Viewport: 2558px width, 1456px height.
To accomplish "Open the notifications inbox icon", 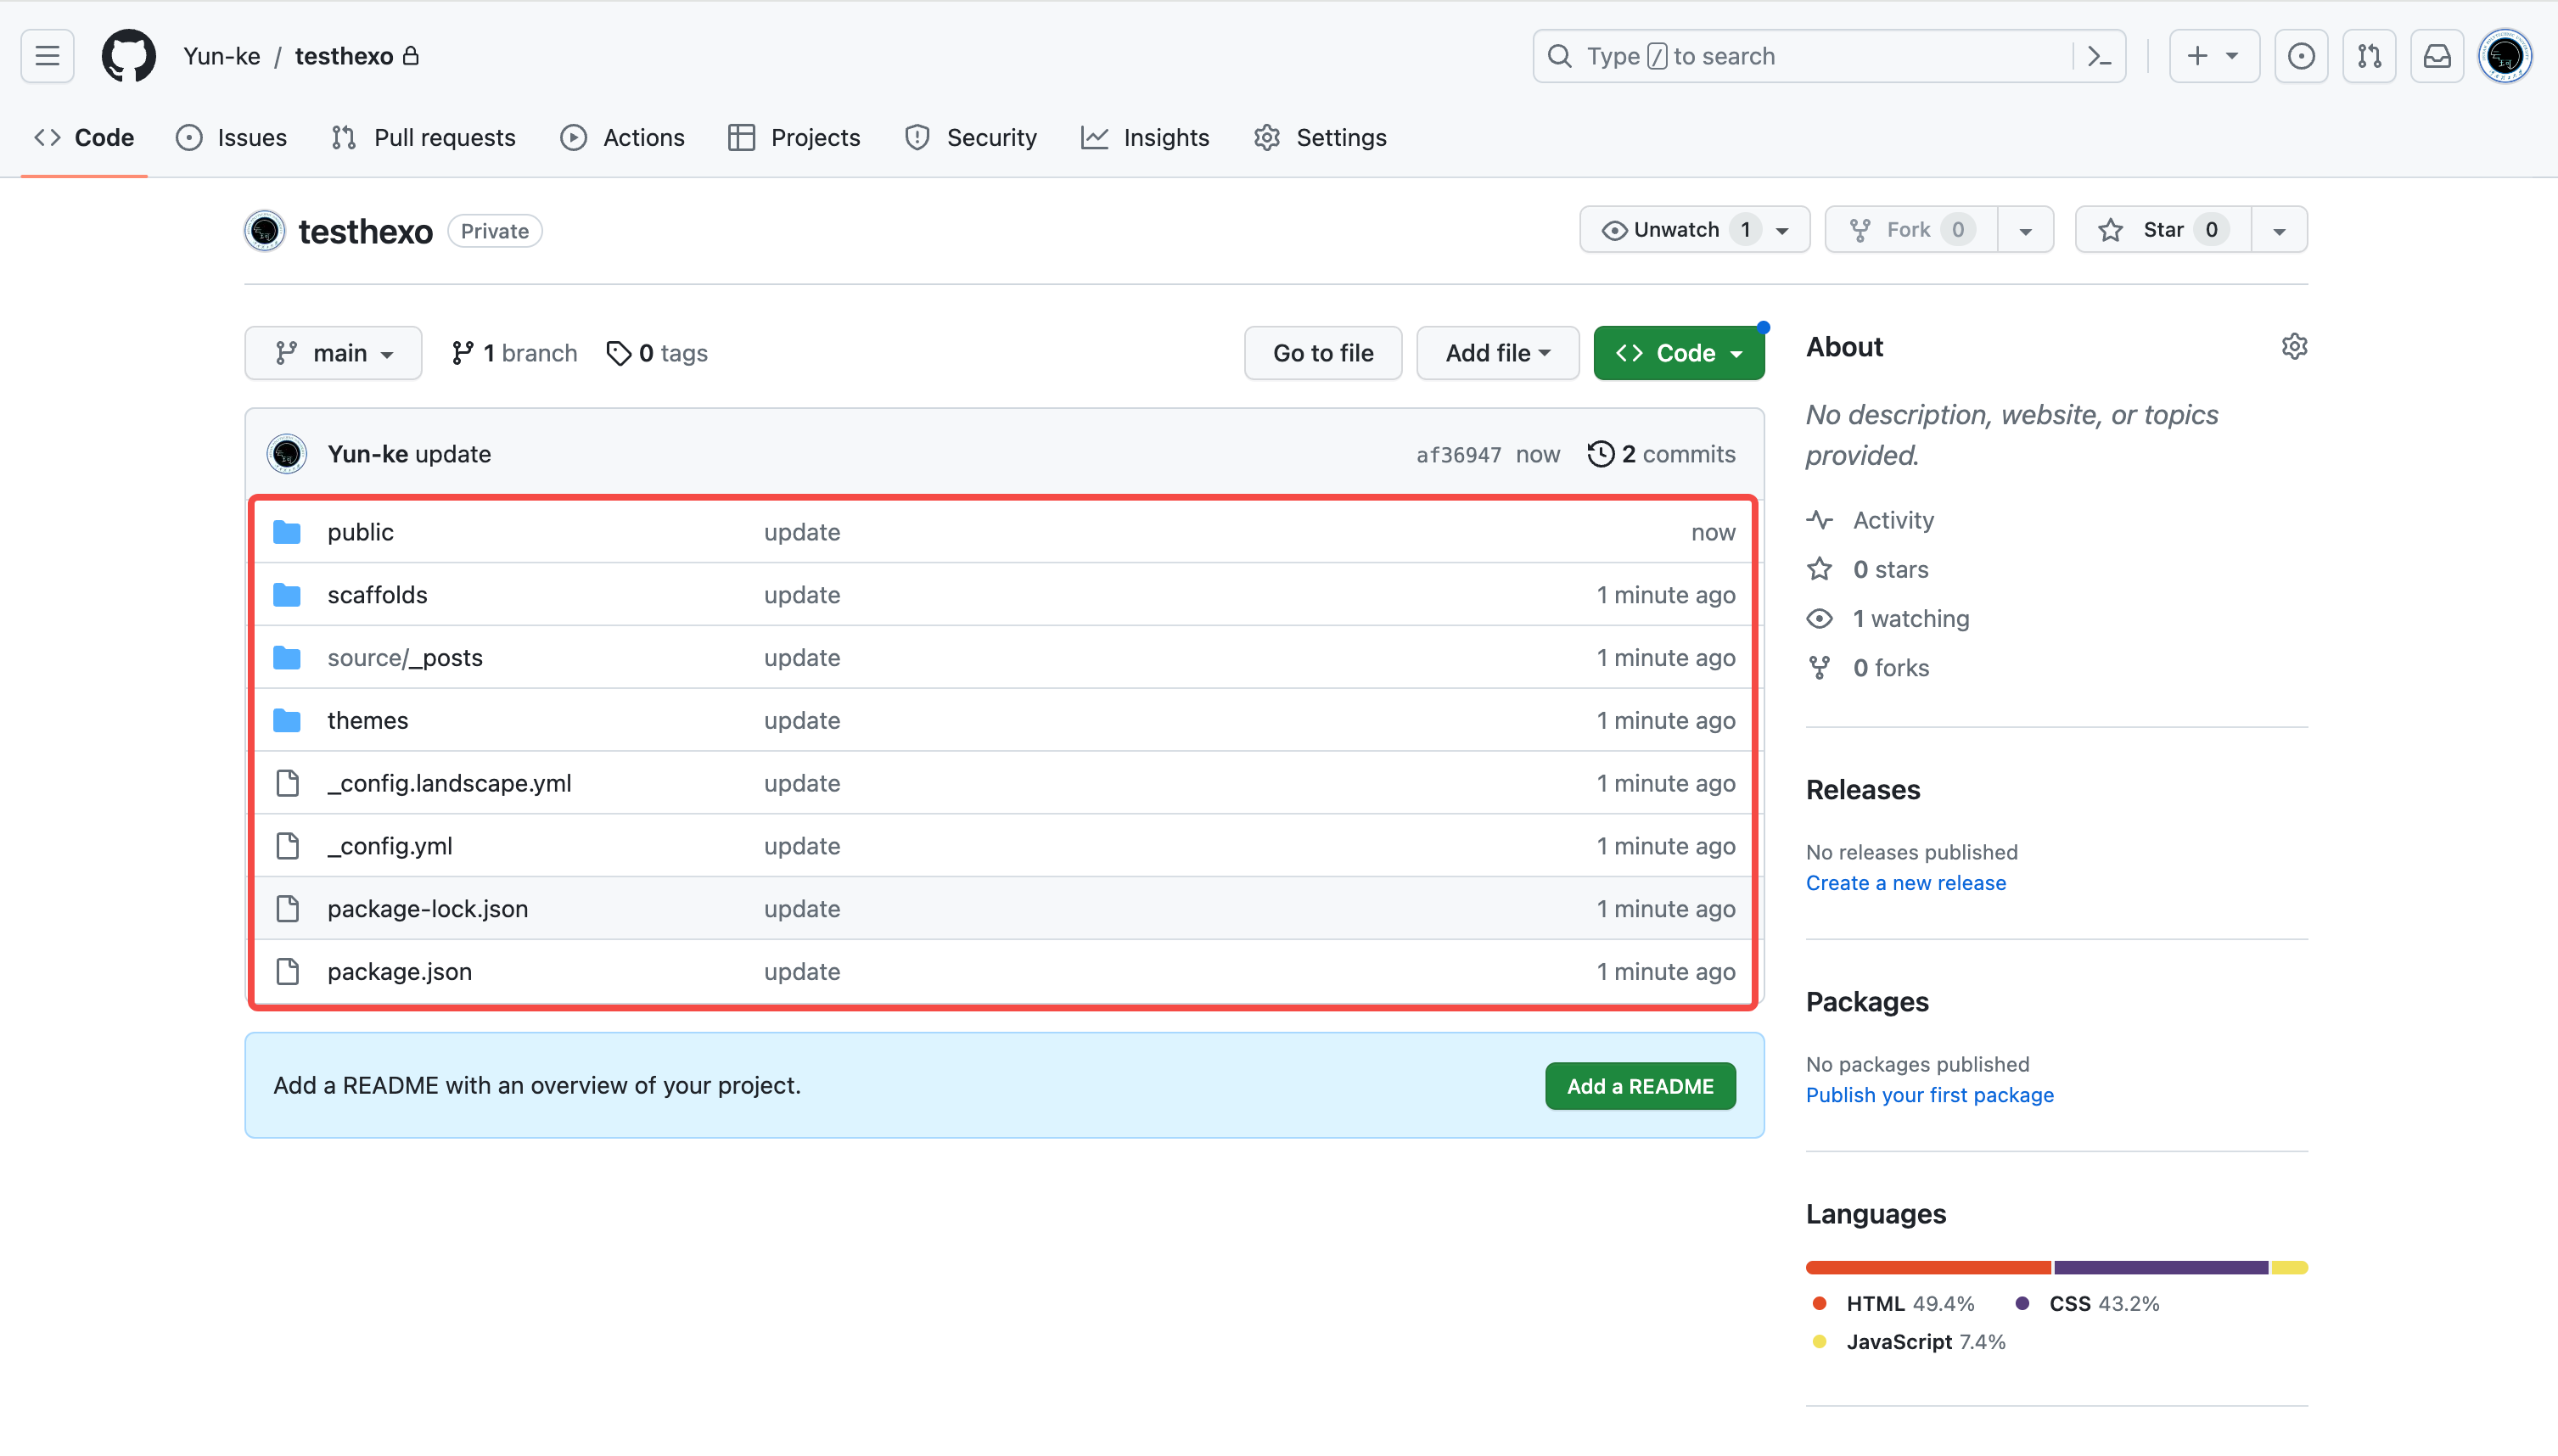I will tap(2437, 56).
